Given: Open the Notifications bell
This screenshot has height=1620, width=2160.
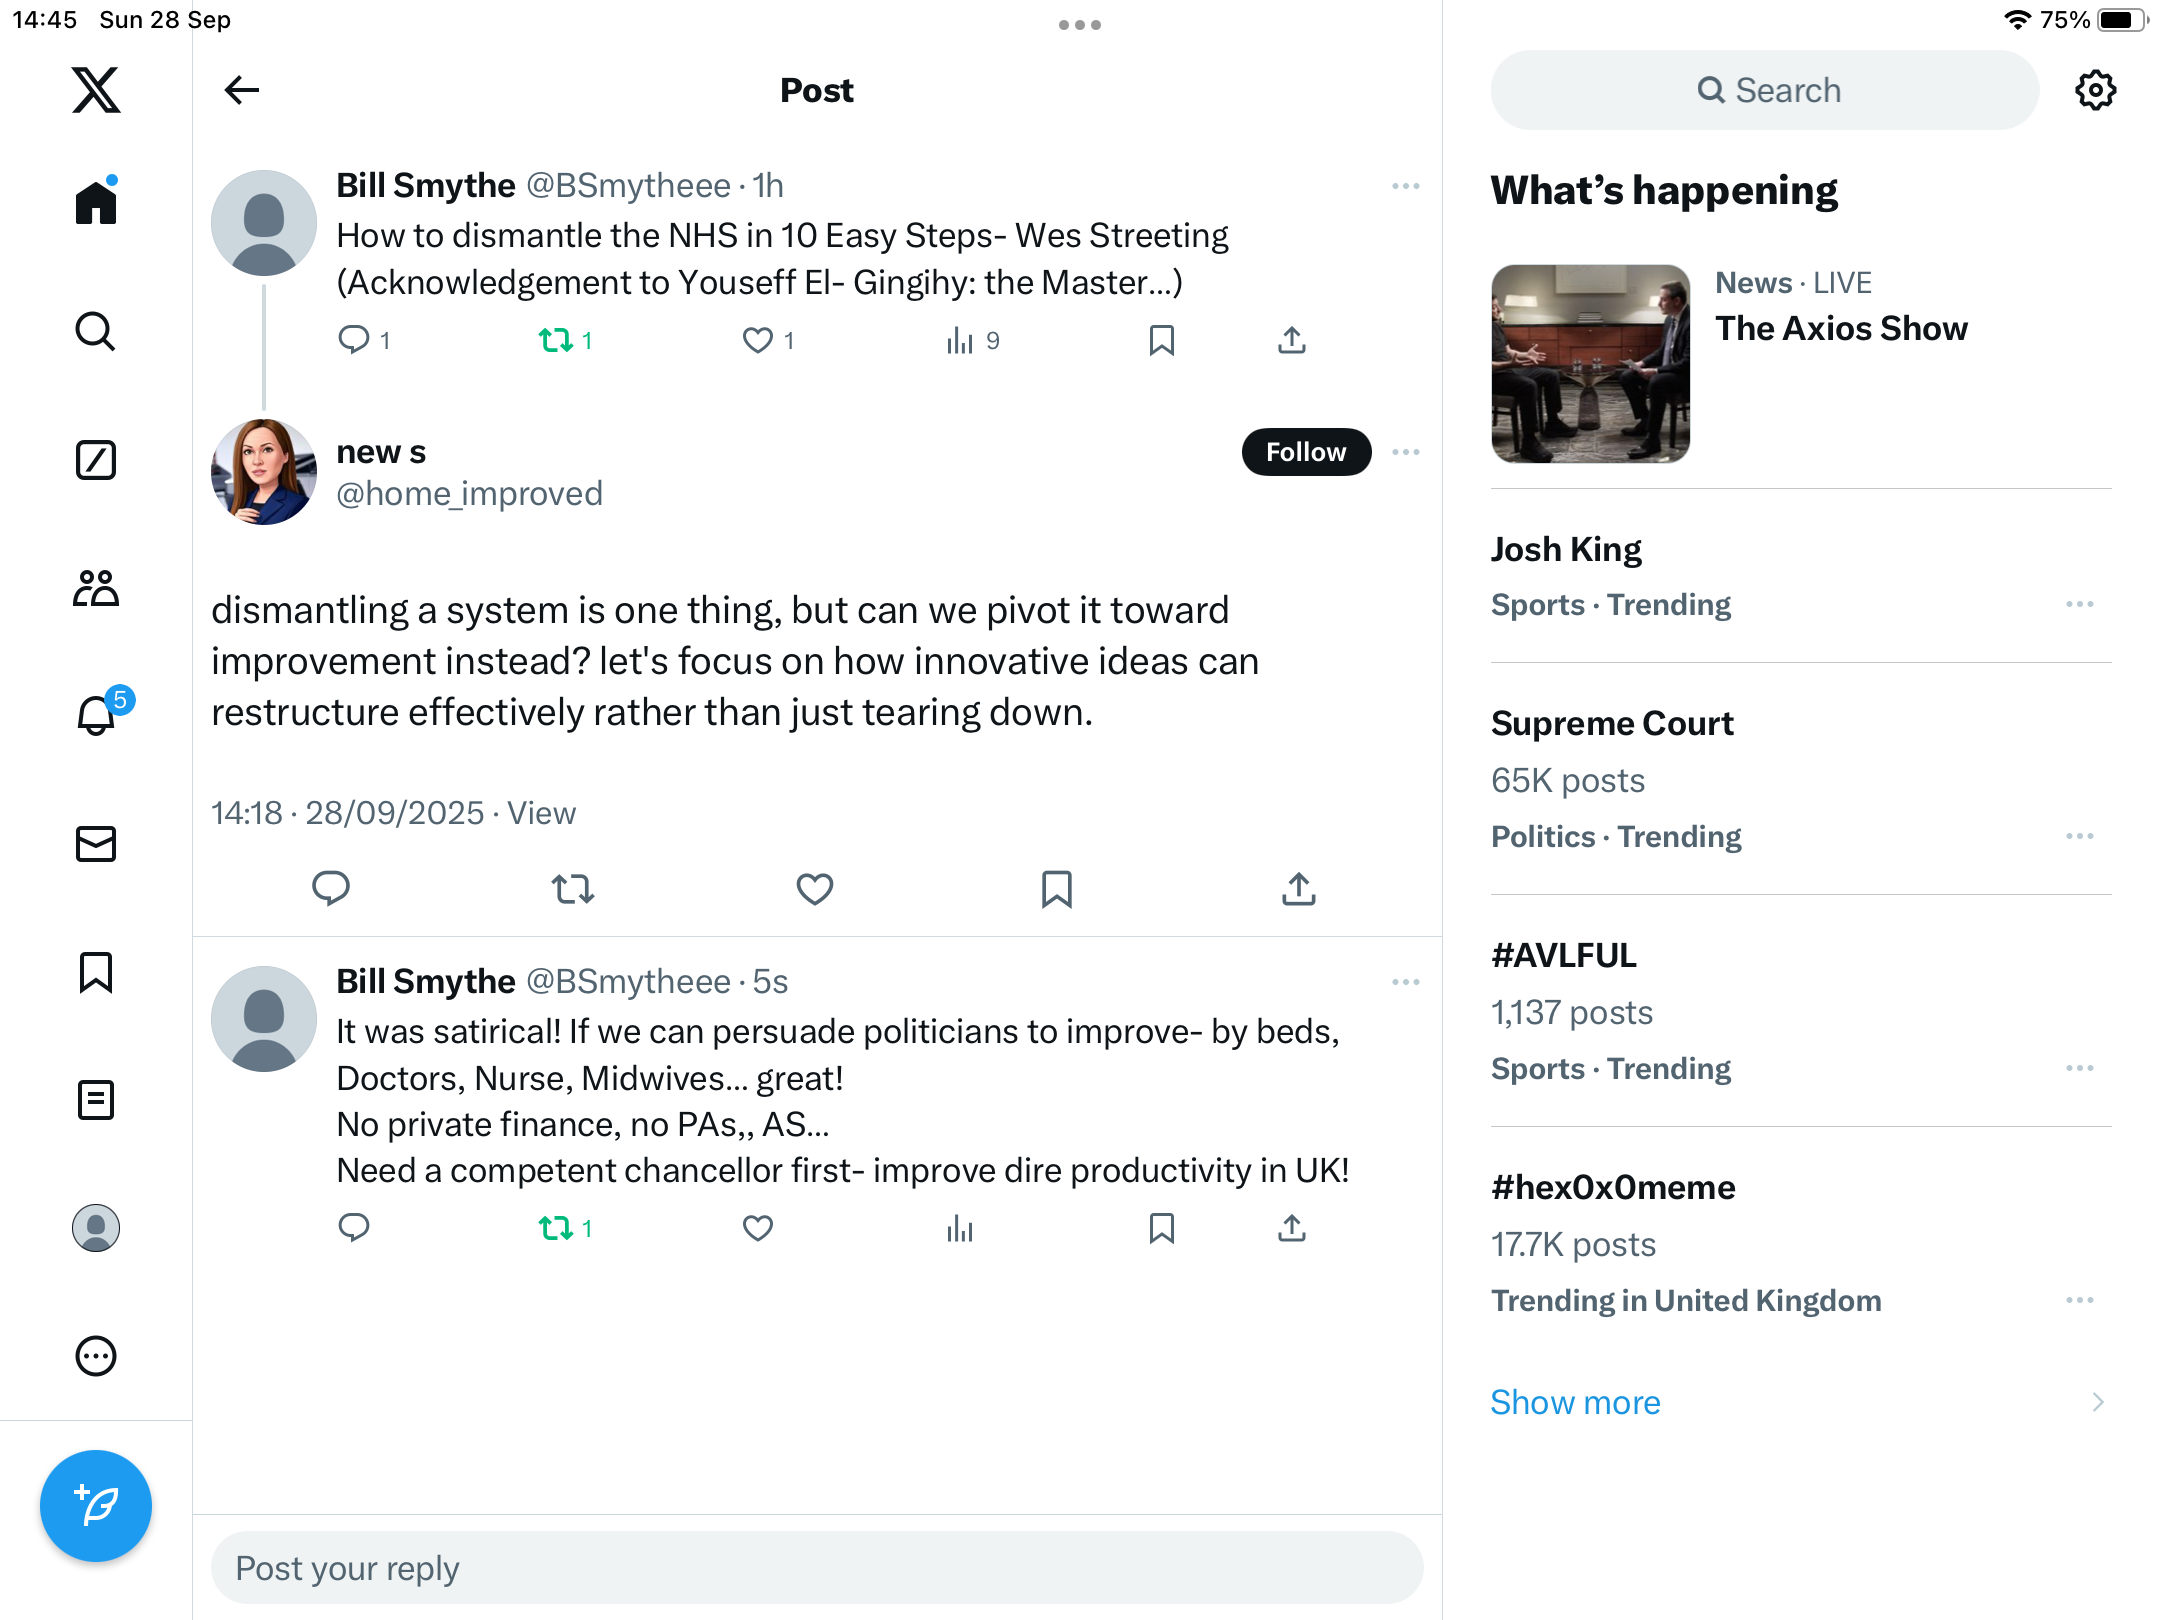Looking at the screenshot, I should click(97, 715).
